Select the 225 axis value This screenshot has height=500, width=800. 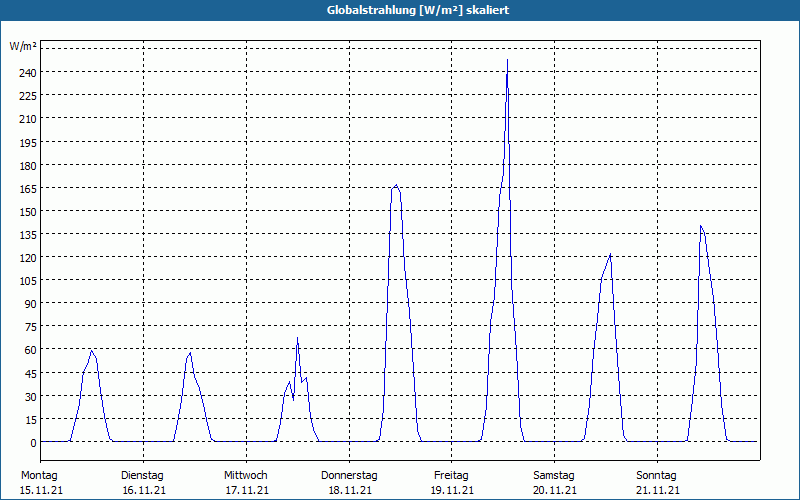coord(28,96)
